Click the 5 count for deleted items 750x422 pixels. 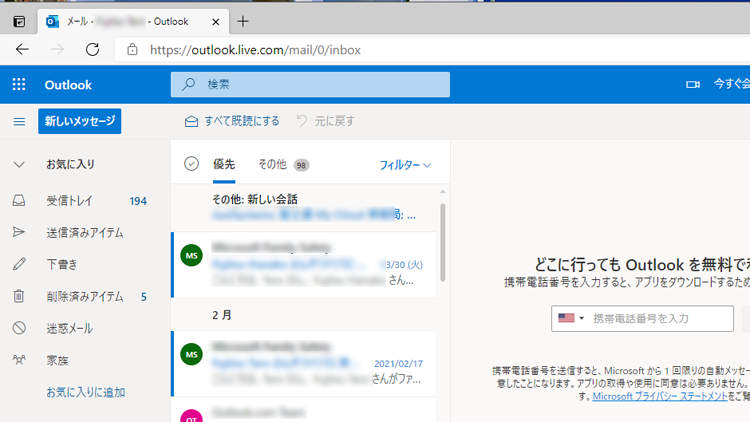143,297
